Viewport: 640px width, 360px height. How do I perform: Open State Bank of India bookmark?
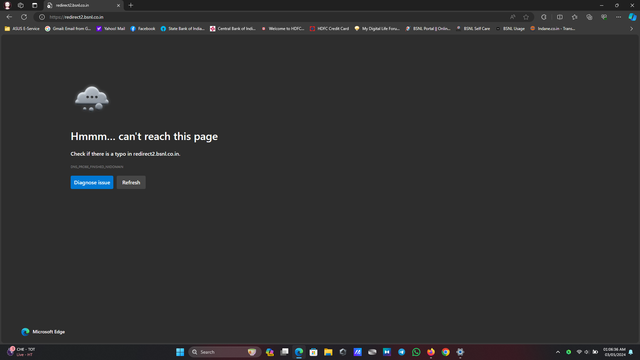tap(182, 29)
